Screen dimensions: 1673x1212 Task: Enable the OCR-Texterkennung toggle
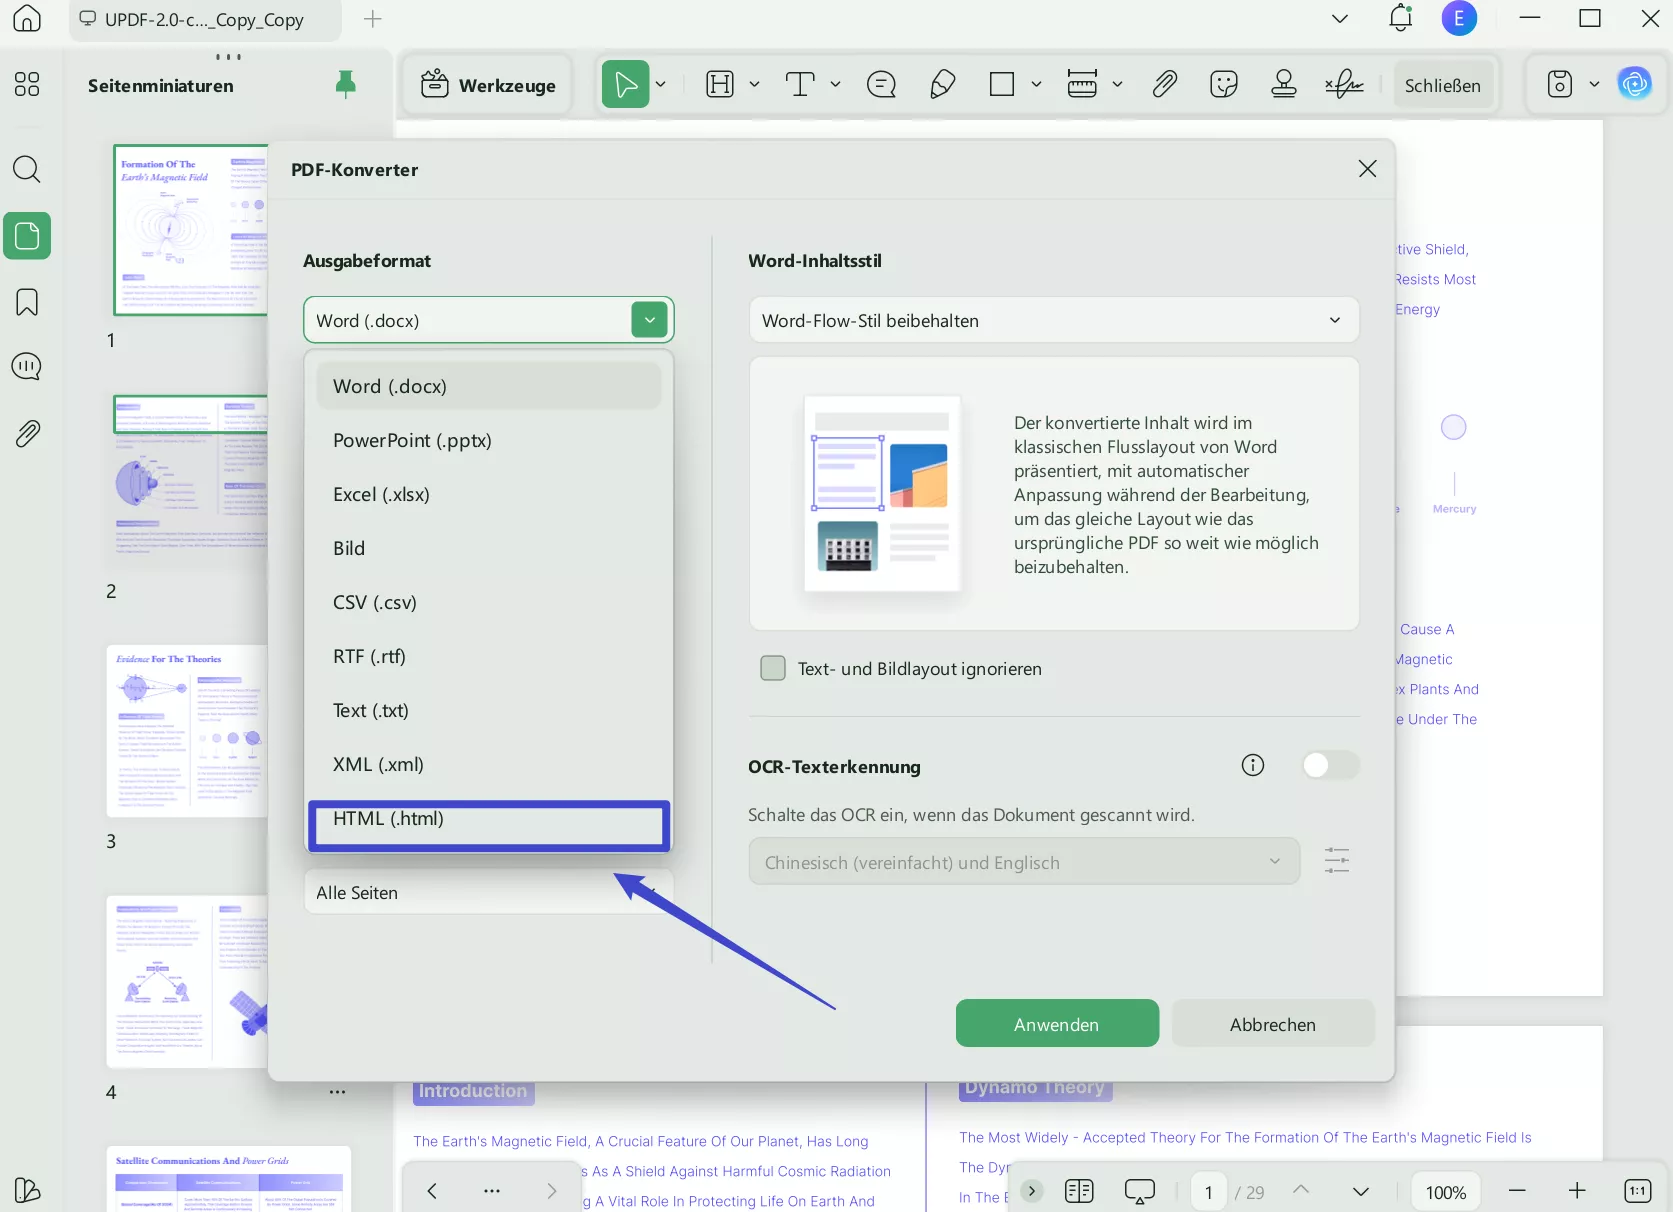point(1329,765)
